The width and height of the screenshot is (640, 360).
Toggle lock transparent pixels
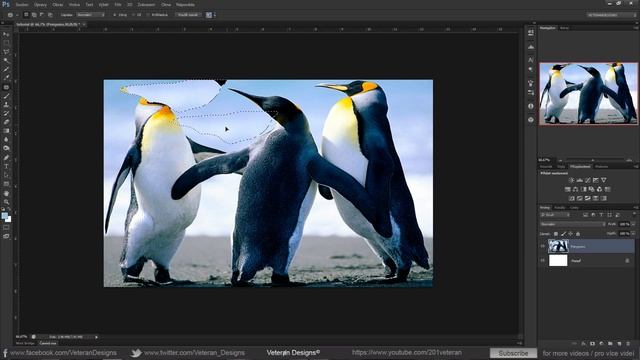556,234
